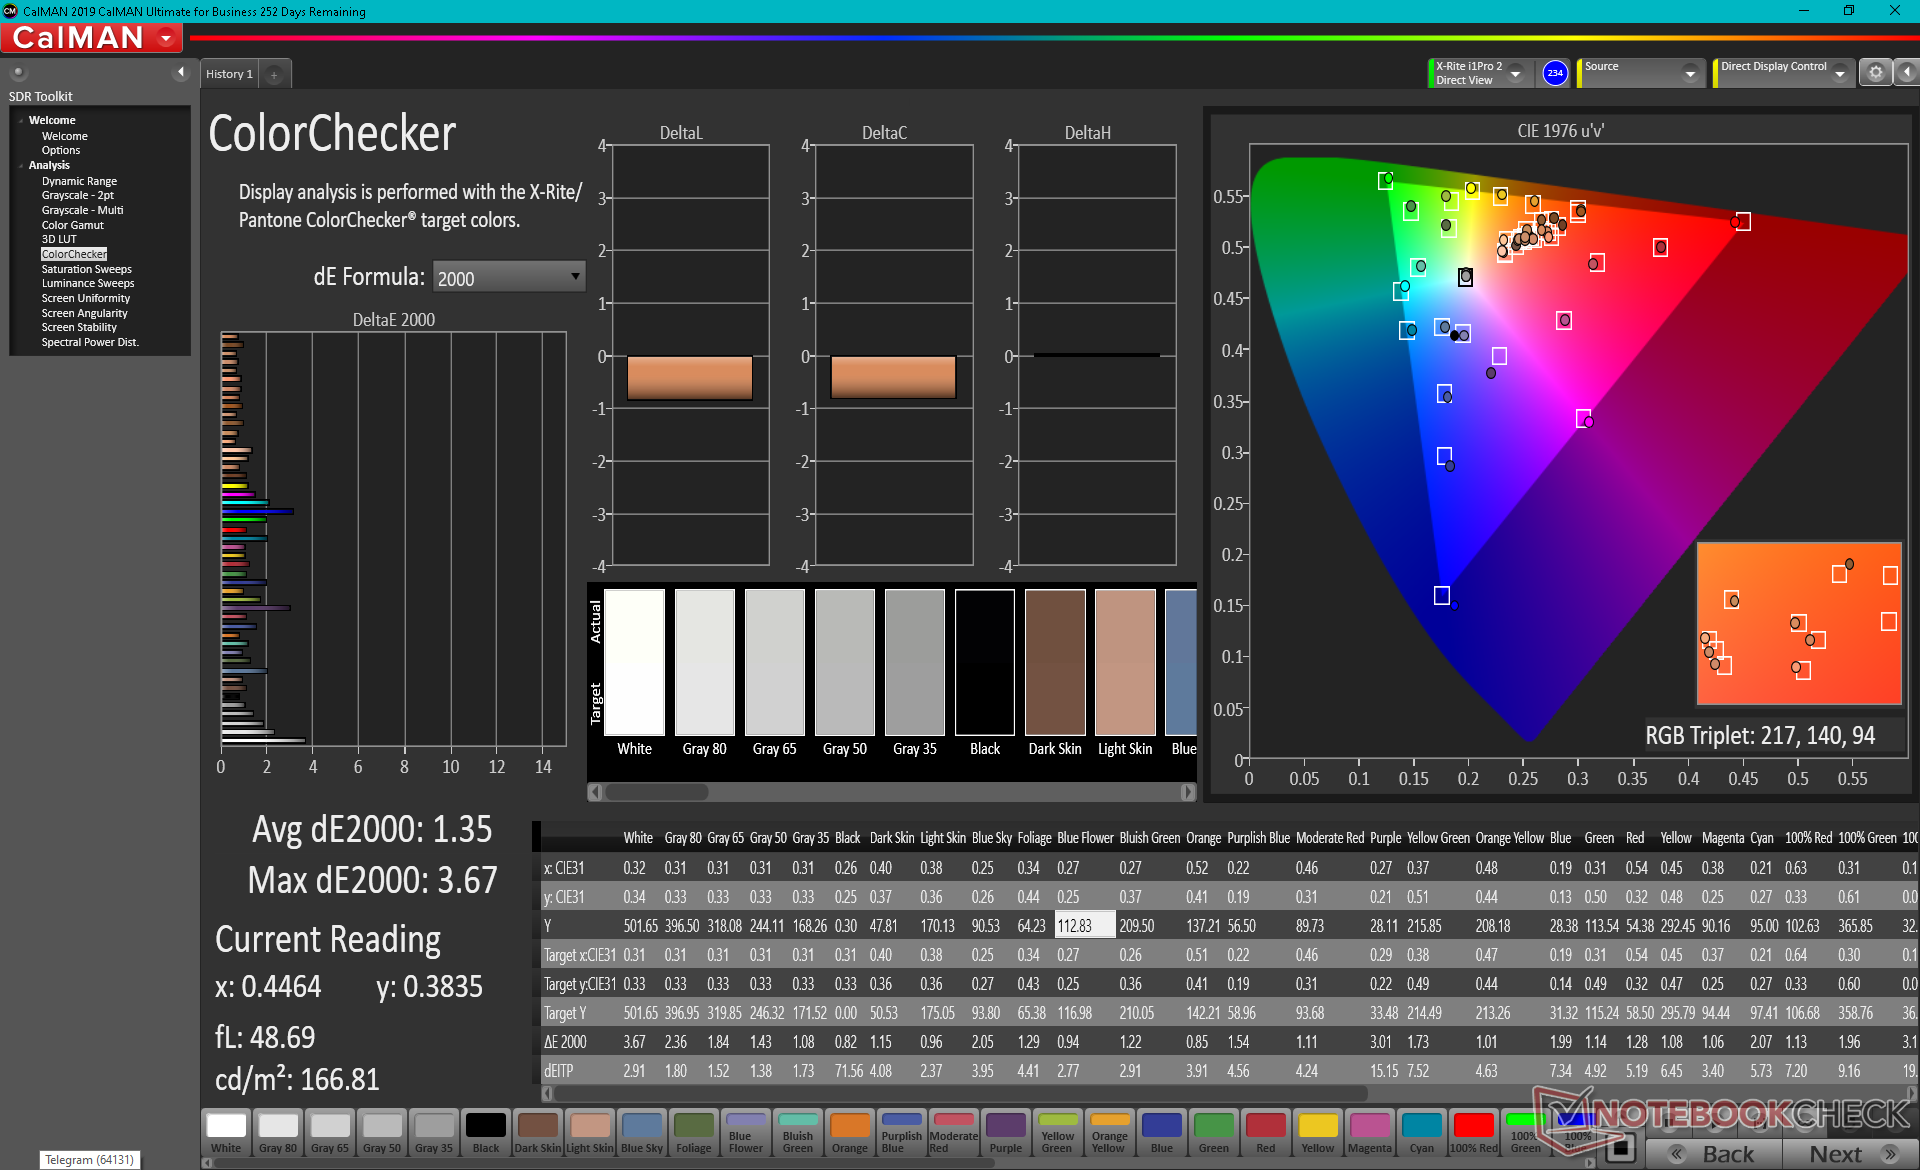Expand the Direct Display Control dropdown

(x=1840, y=73)
